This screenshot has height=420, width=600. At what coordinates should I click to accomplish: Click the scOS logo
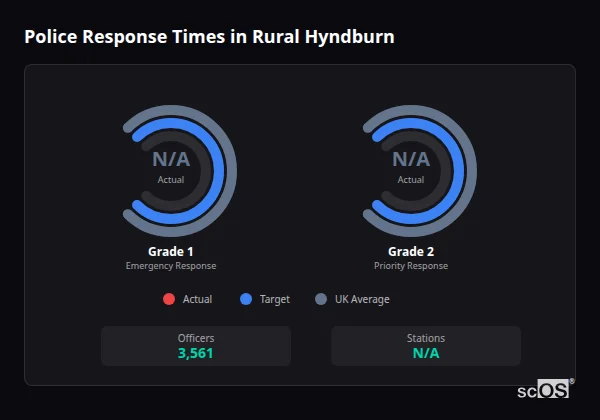click(x=545, y=389)
